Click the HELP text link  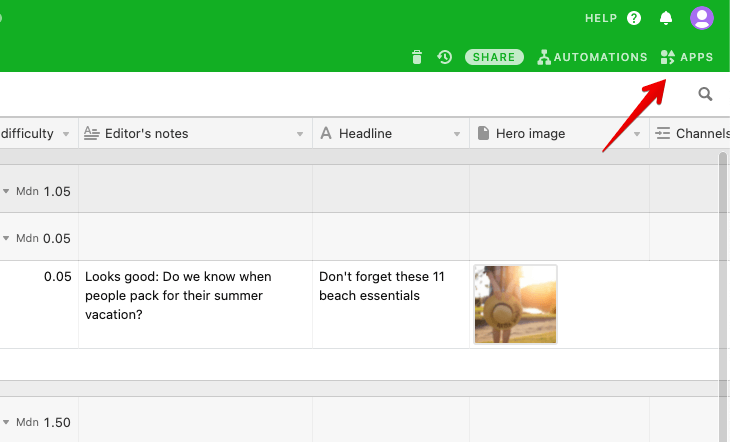(601, 18)
